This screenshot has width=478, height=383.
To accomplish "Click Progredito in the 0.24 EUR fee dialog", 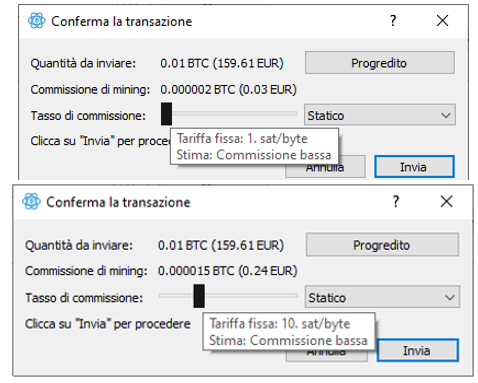I will [382, 245].
